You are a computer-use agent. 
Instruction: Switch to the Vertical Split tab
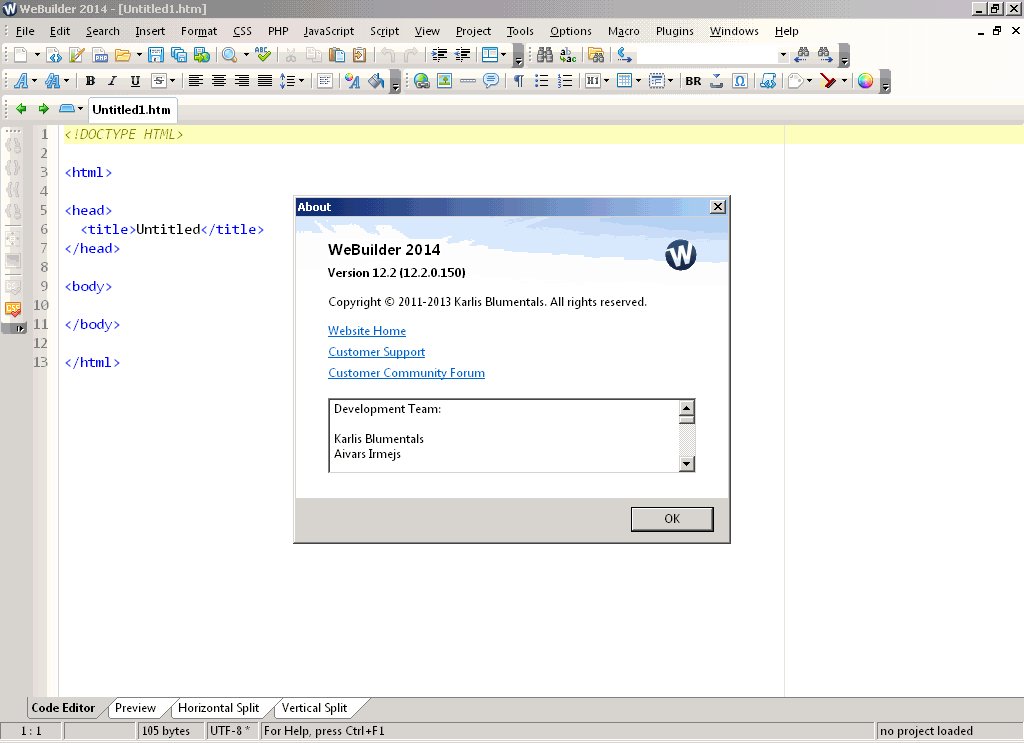(314, 708)
